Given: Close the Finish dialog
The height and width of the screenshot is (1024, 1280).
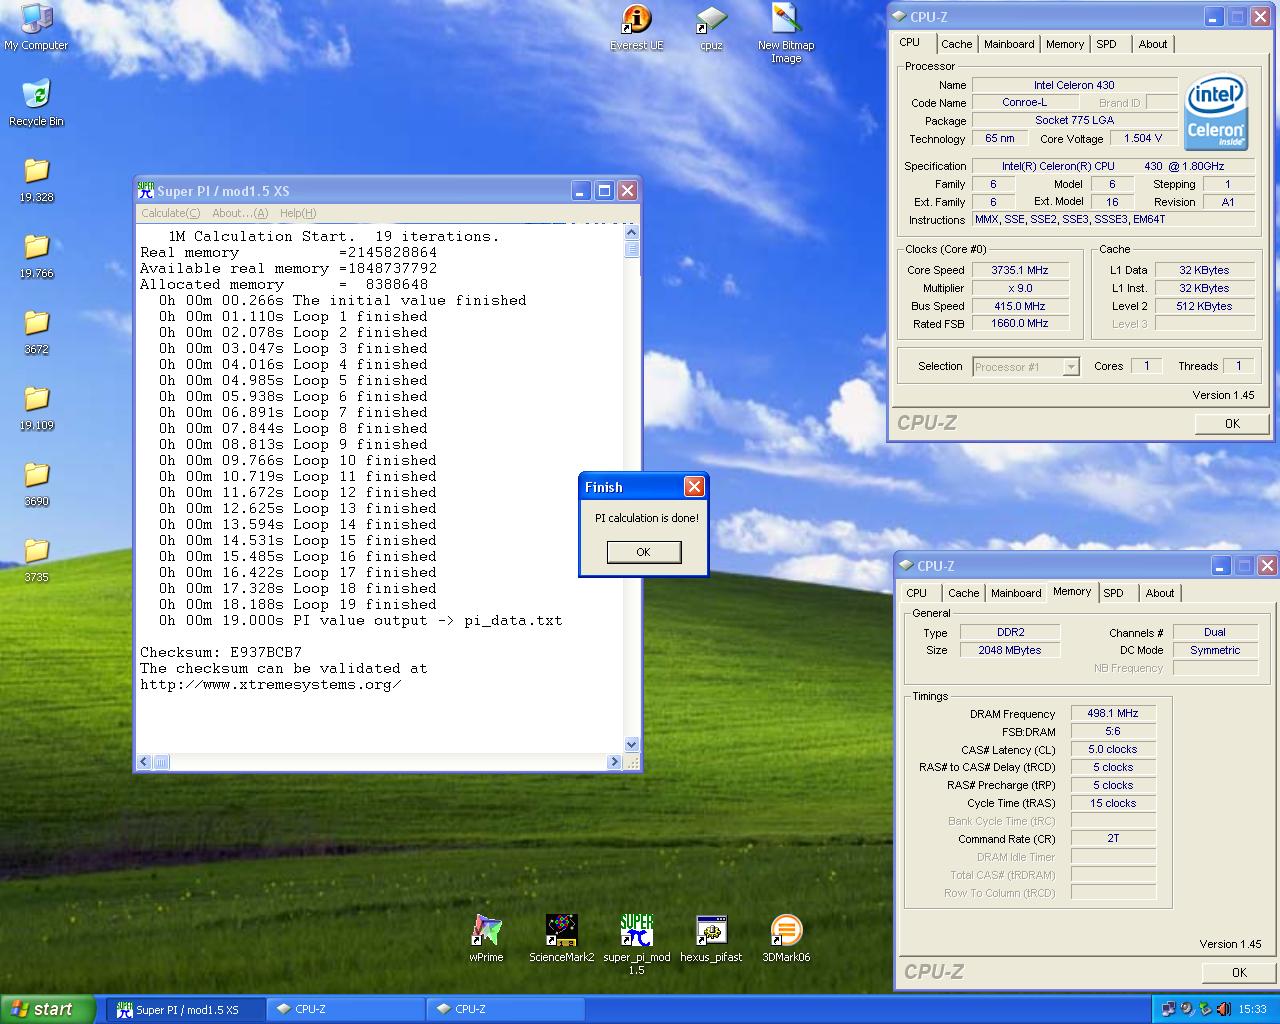Looking at the screenshot, I should 694,487.
